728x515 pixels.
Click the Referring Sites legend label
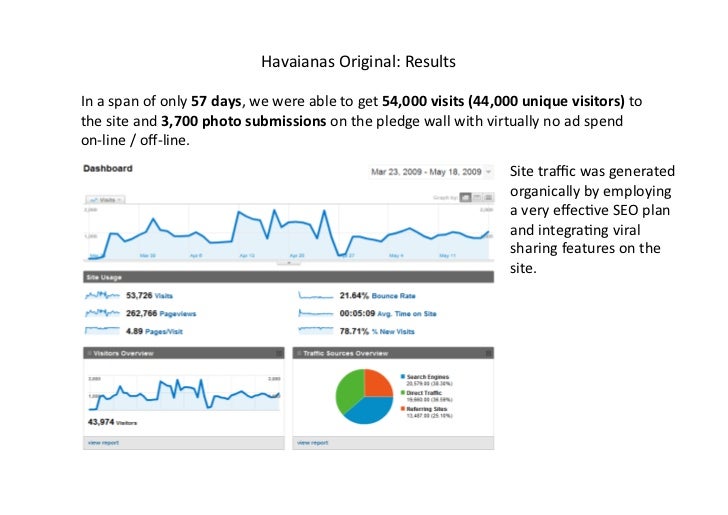427,409
